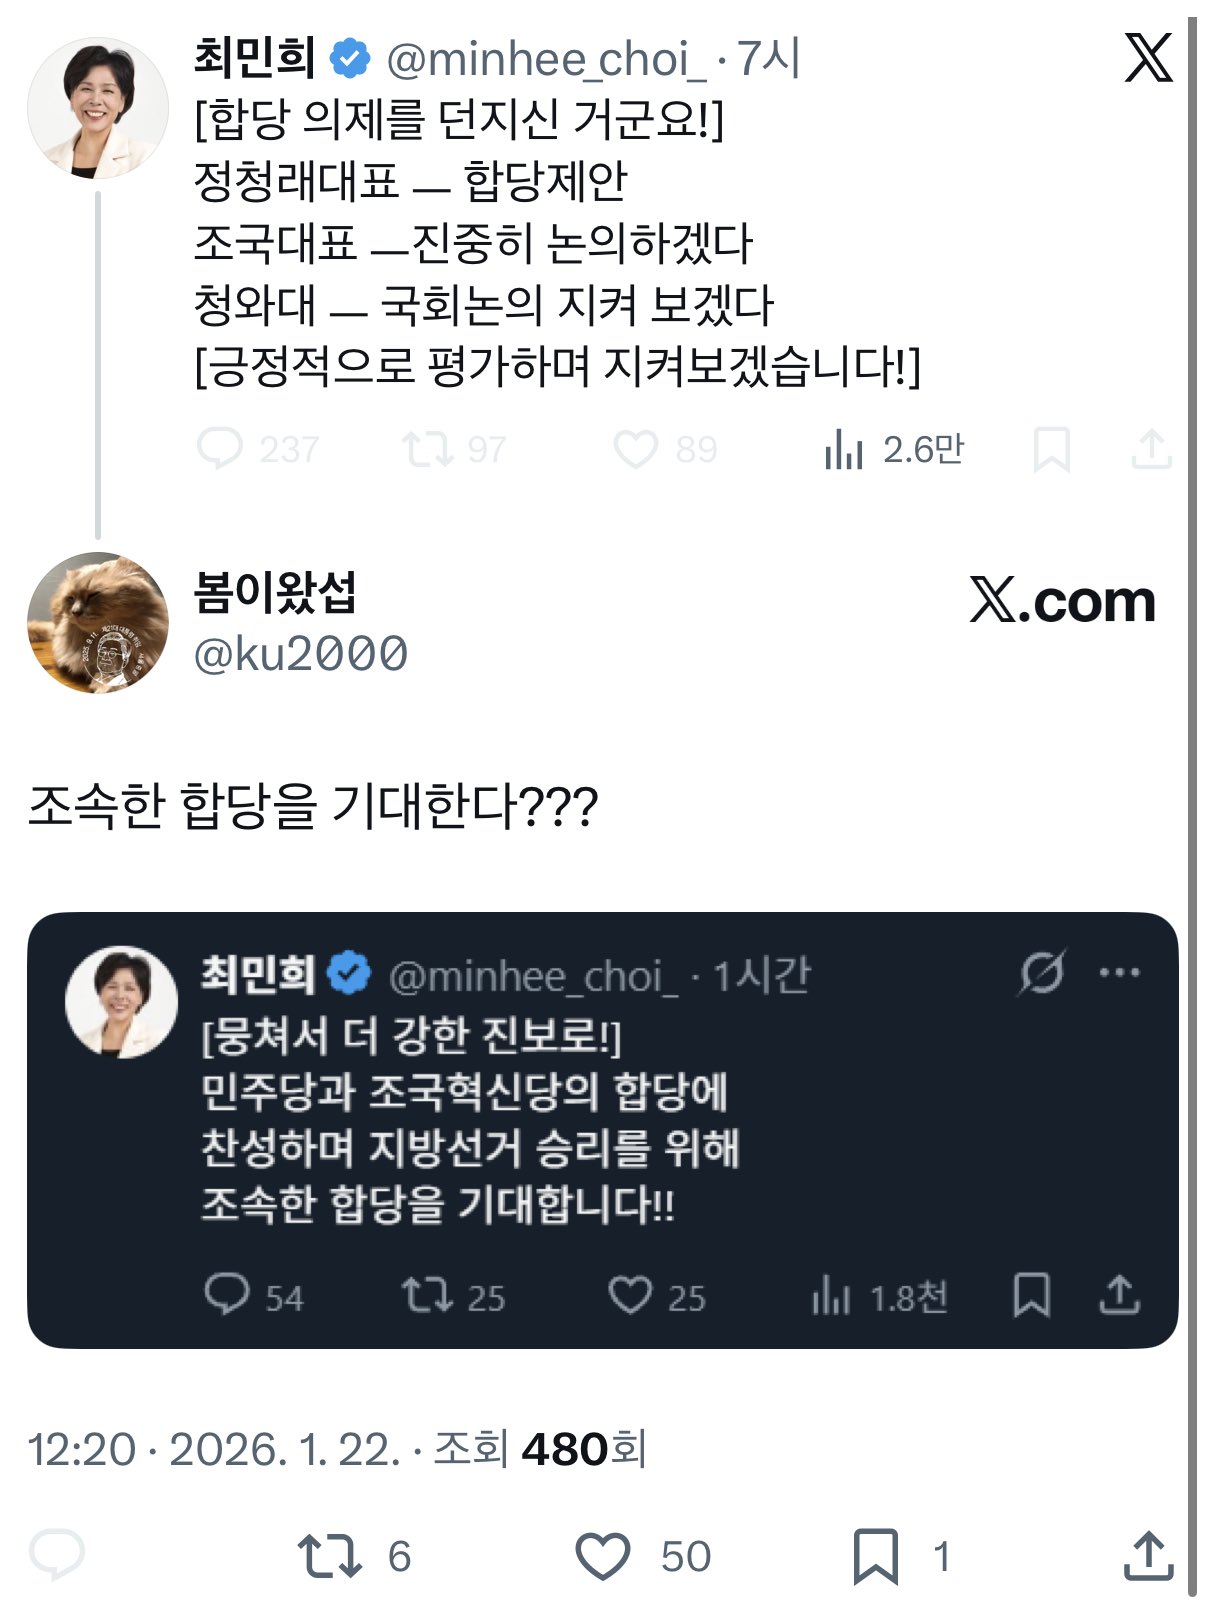The width and height of the screenshot is (1206, 1610).
Task: Bookmark the main tweet showing 1 bookmark
Action: point(875,1556)
